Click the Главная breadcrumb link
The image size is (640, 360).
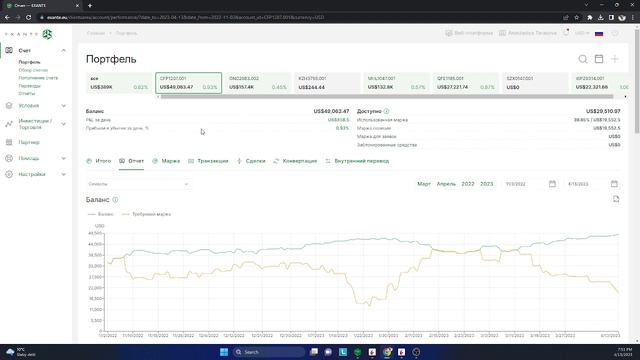pyautogui.click(x=96, y=33)
